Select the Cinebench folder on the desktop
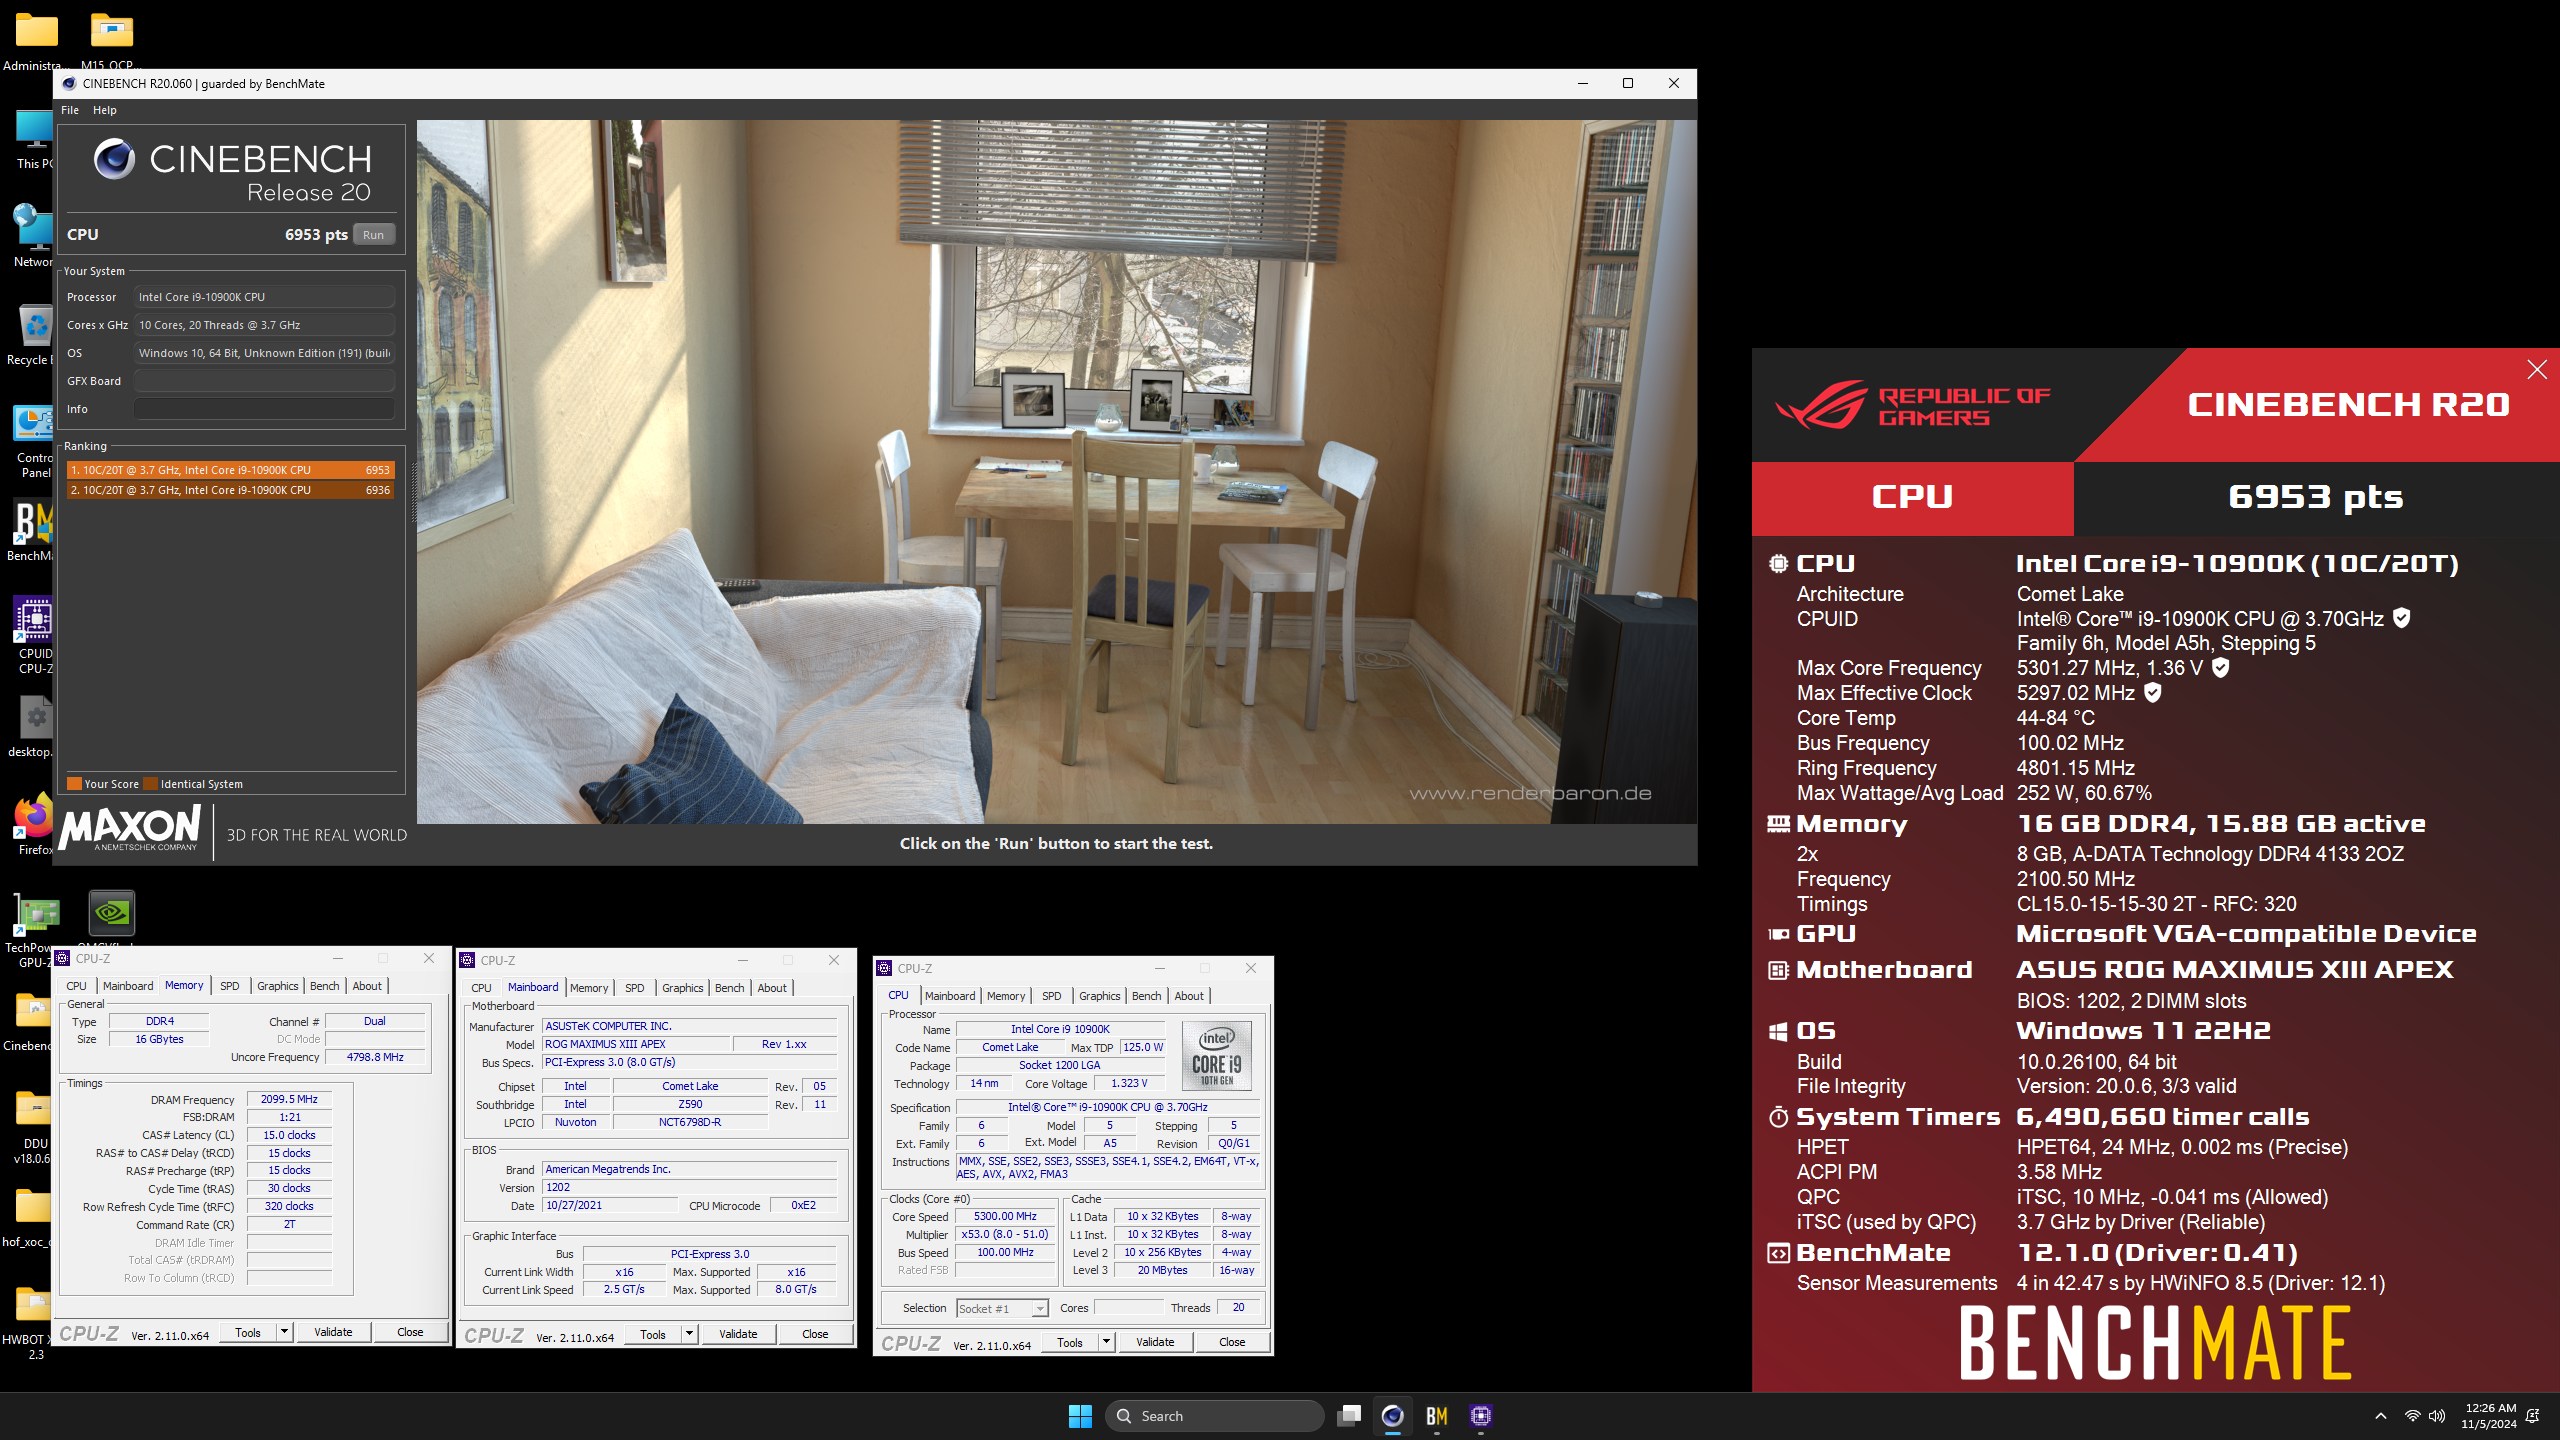The height and width of the screenshot is (1440, 2560). pyautogui.click(x=28, y=1022)
